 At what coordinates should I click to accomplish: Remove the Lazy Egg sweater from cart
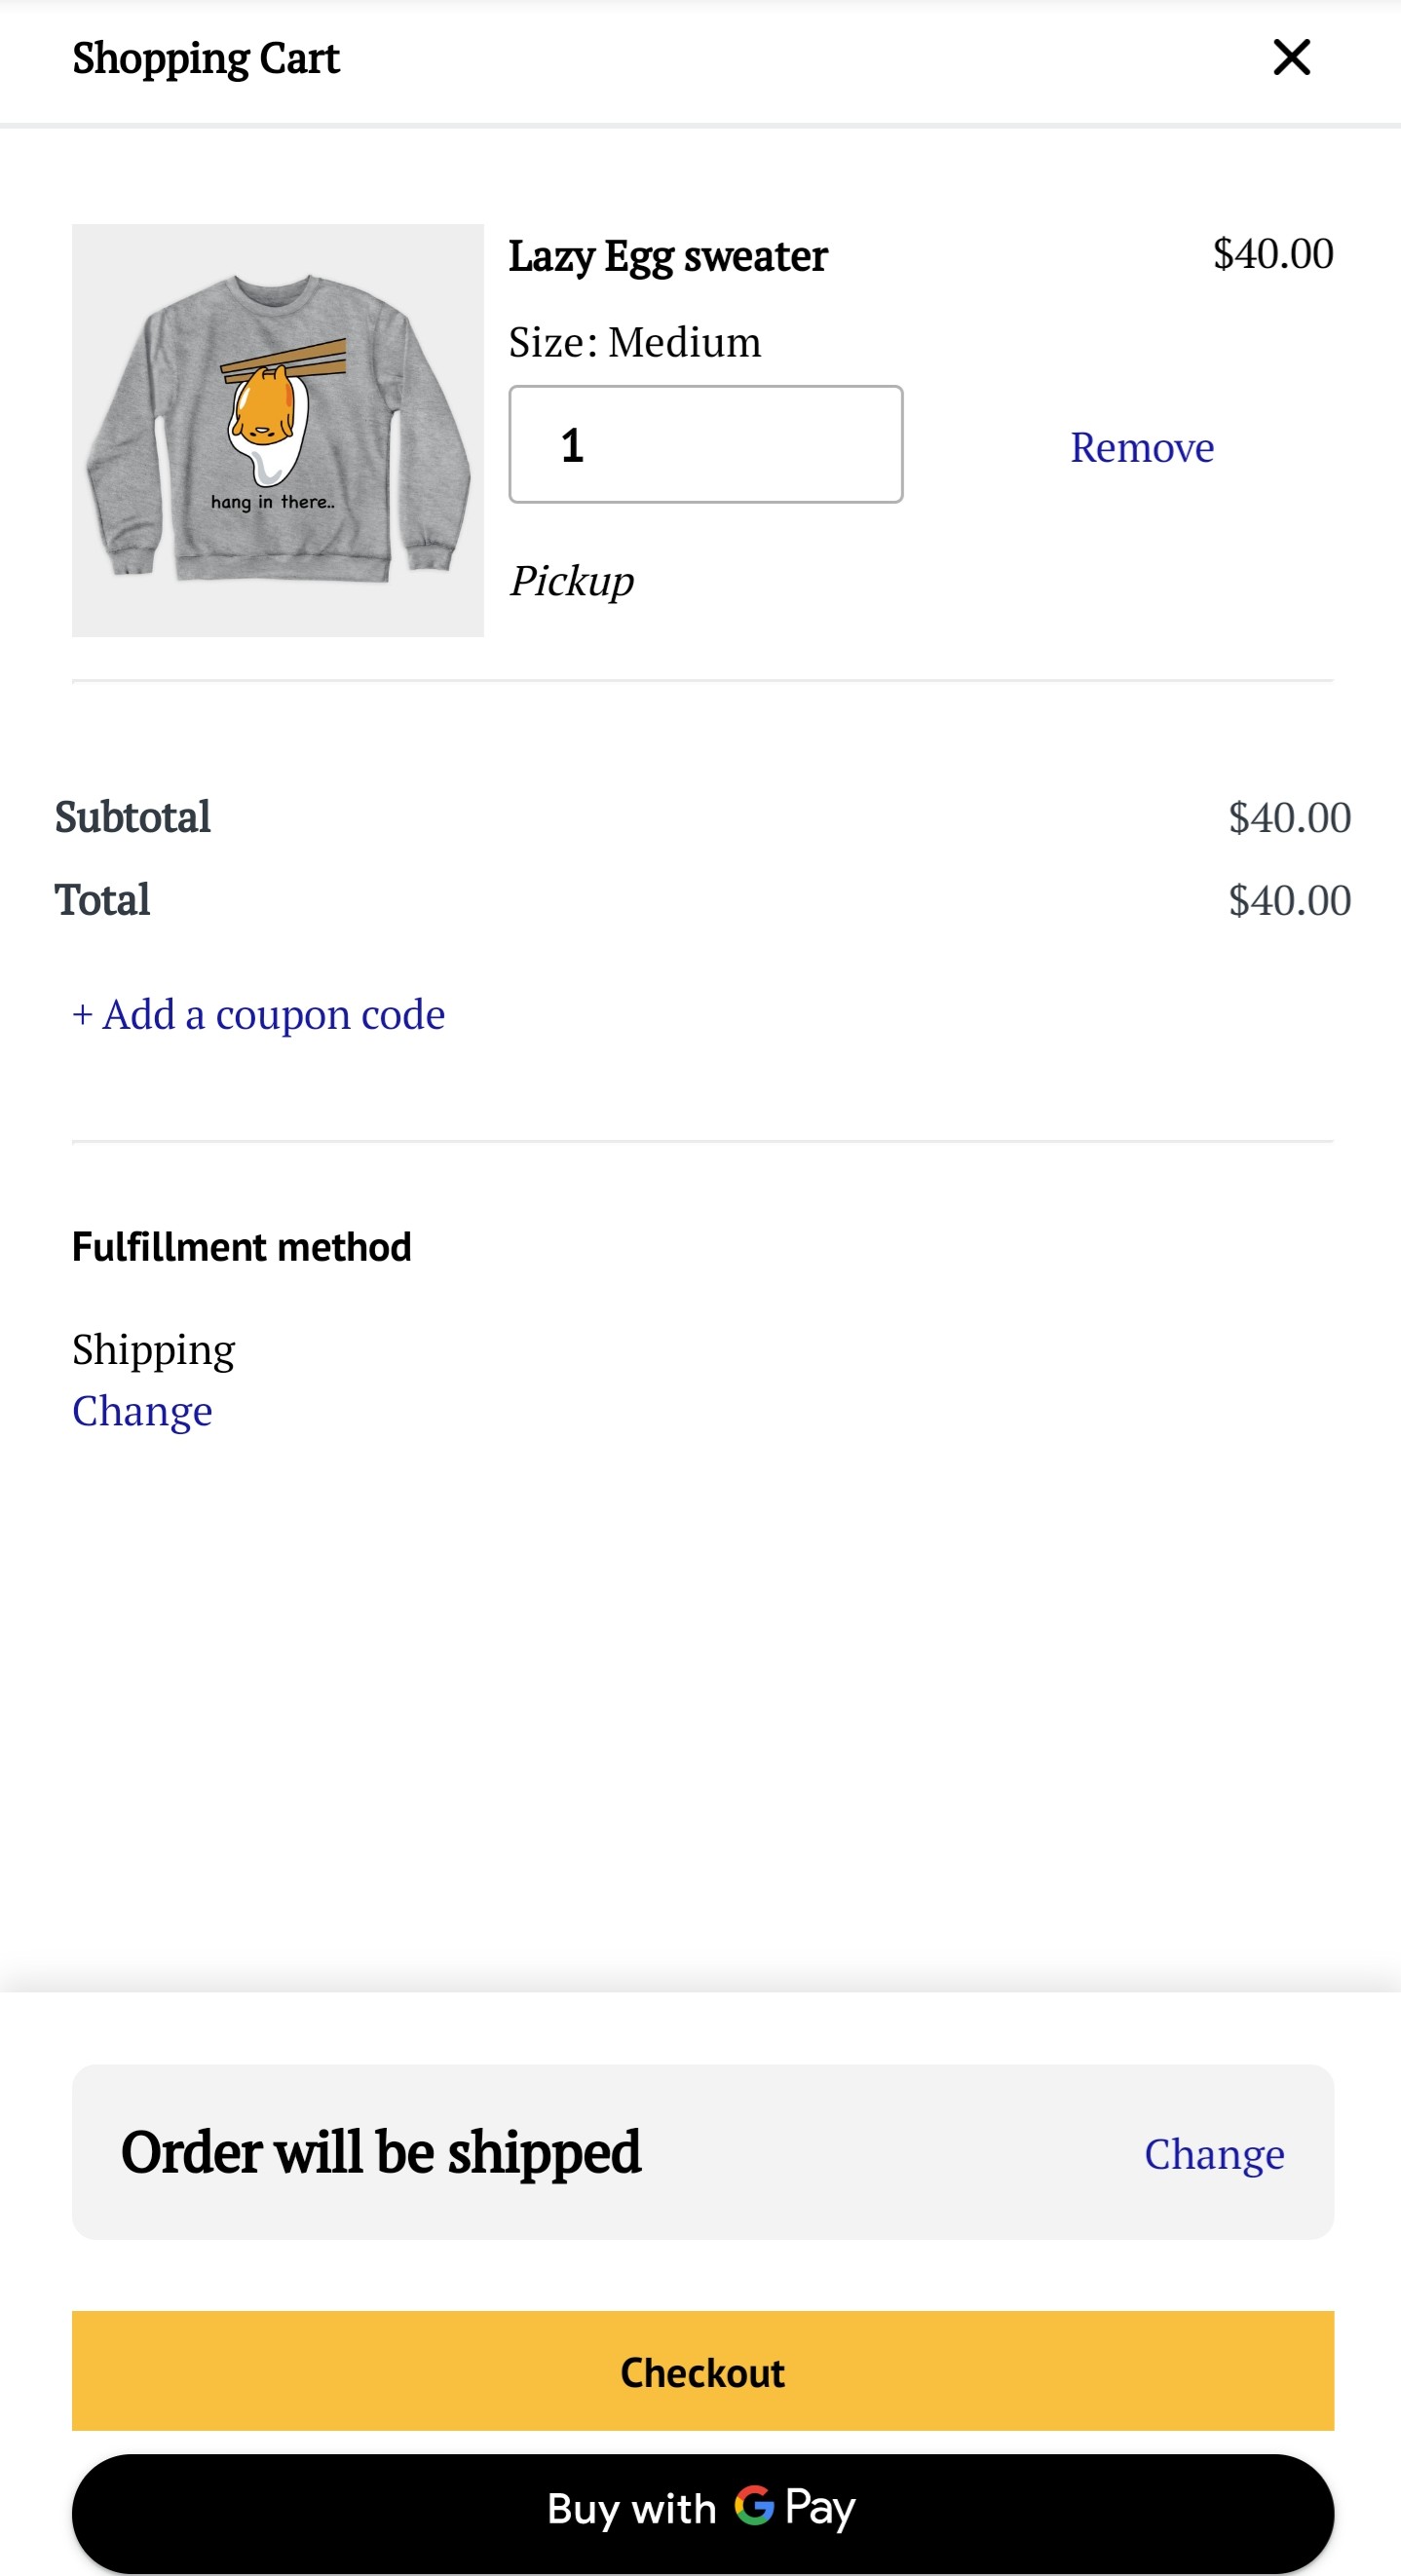1141,447
